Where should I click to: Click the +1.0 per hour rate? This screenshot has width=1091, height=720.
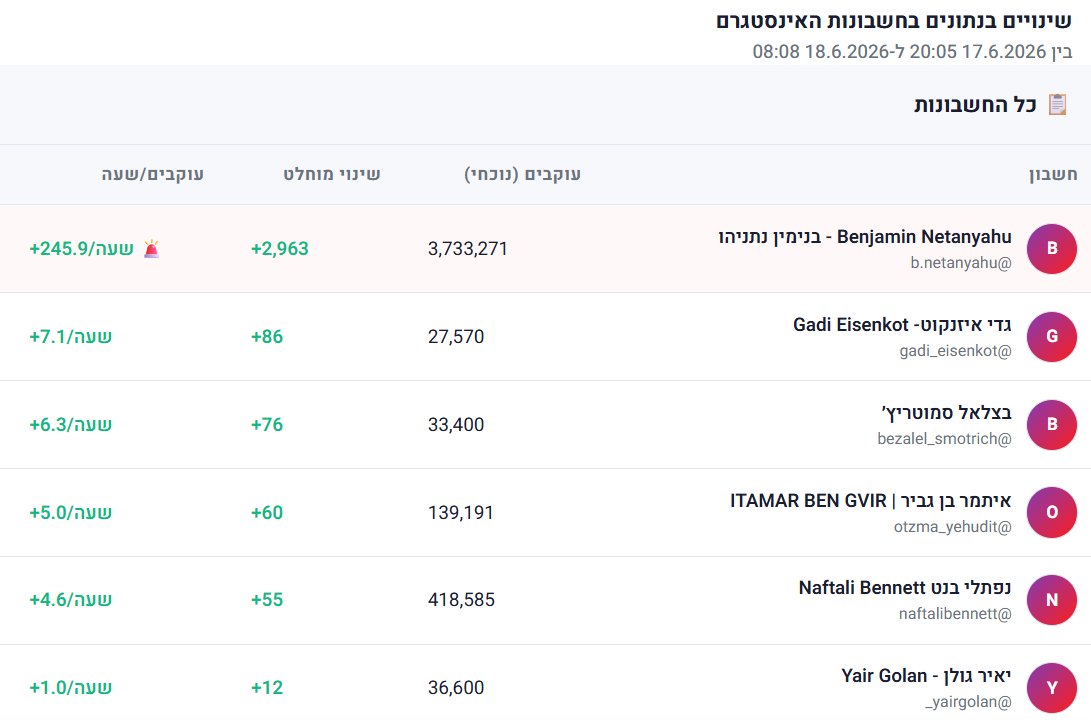click(x=70, y=688)
